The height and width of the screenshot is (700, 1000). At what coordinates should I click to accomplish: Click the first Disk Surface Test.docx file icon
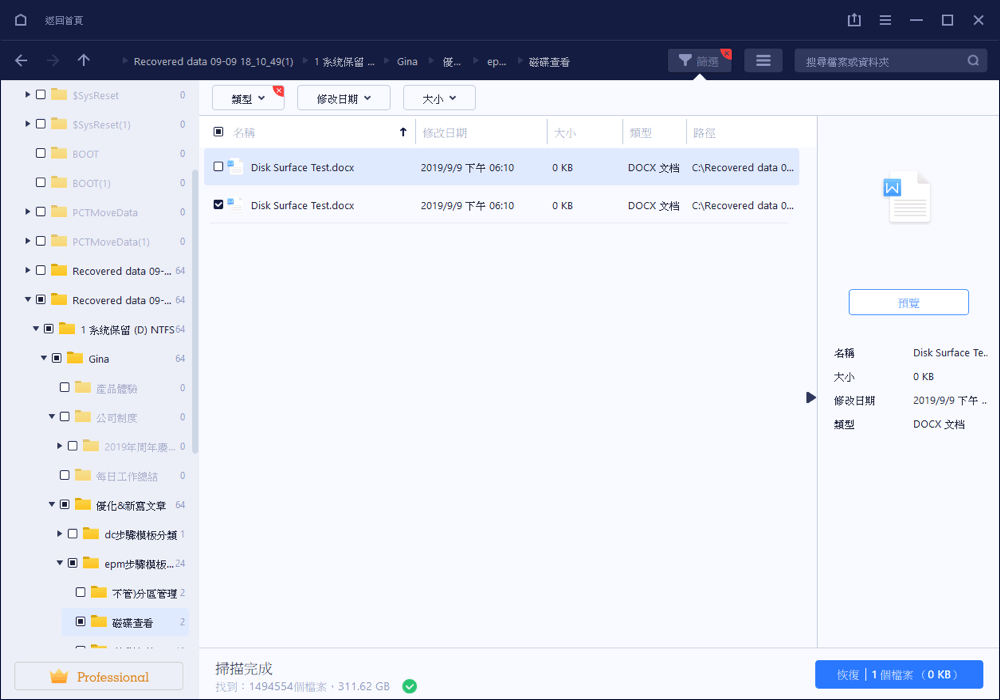(235, 166)
